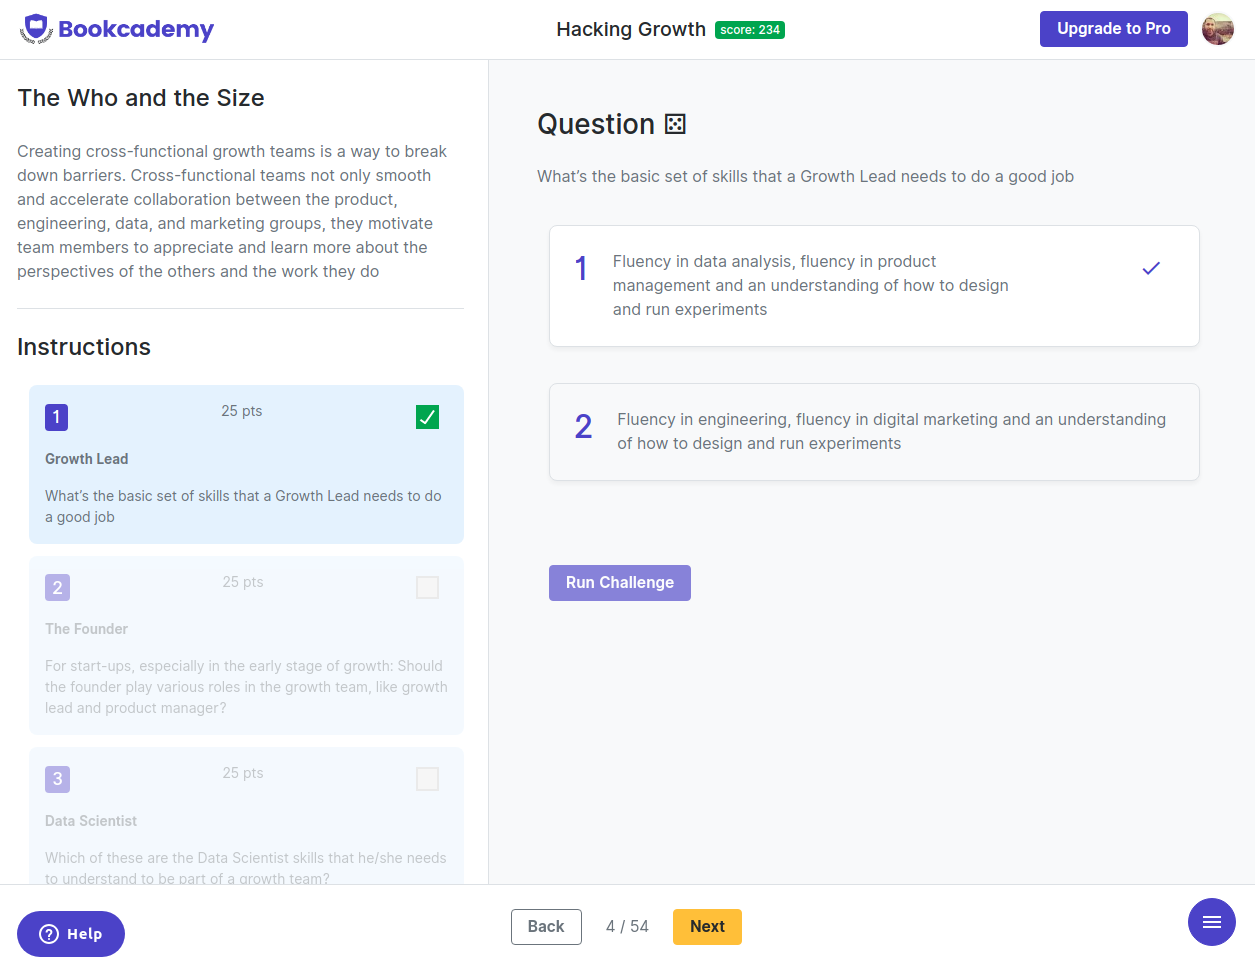The height and width of the screenshot is (967, 1255).
Task: Open the profile avatar in the top bar
Action: tap(1217, 28)
